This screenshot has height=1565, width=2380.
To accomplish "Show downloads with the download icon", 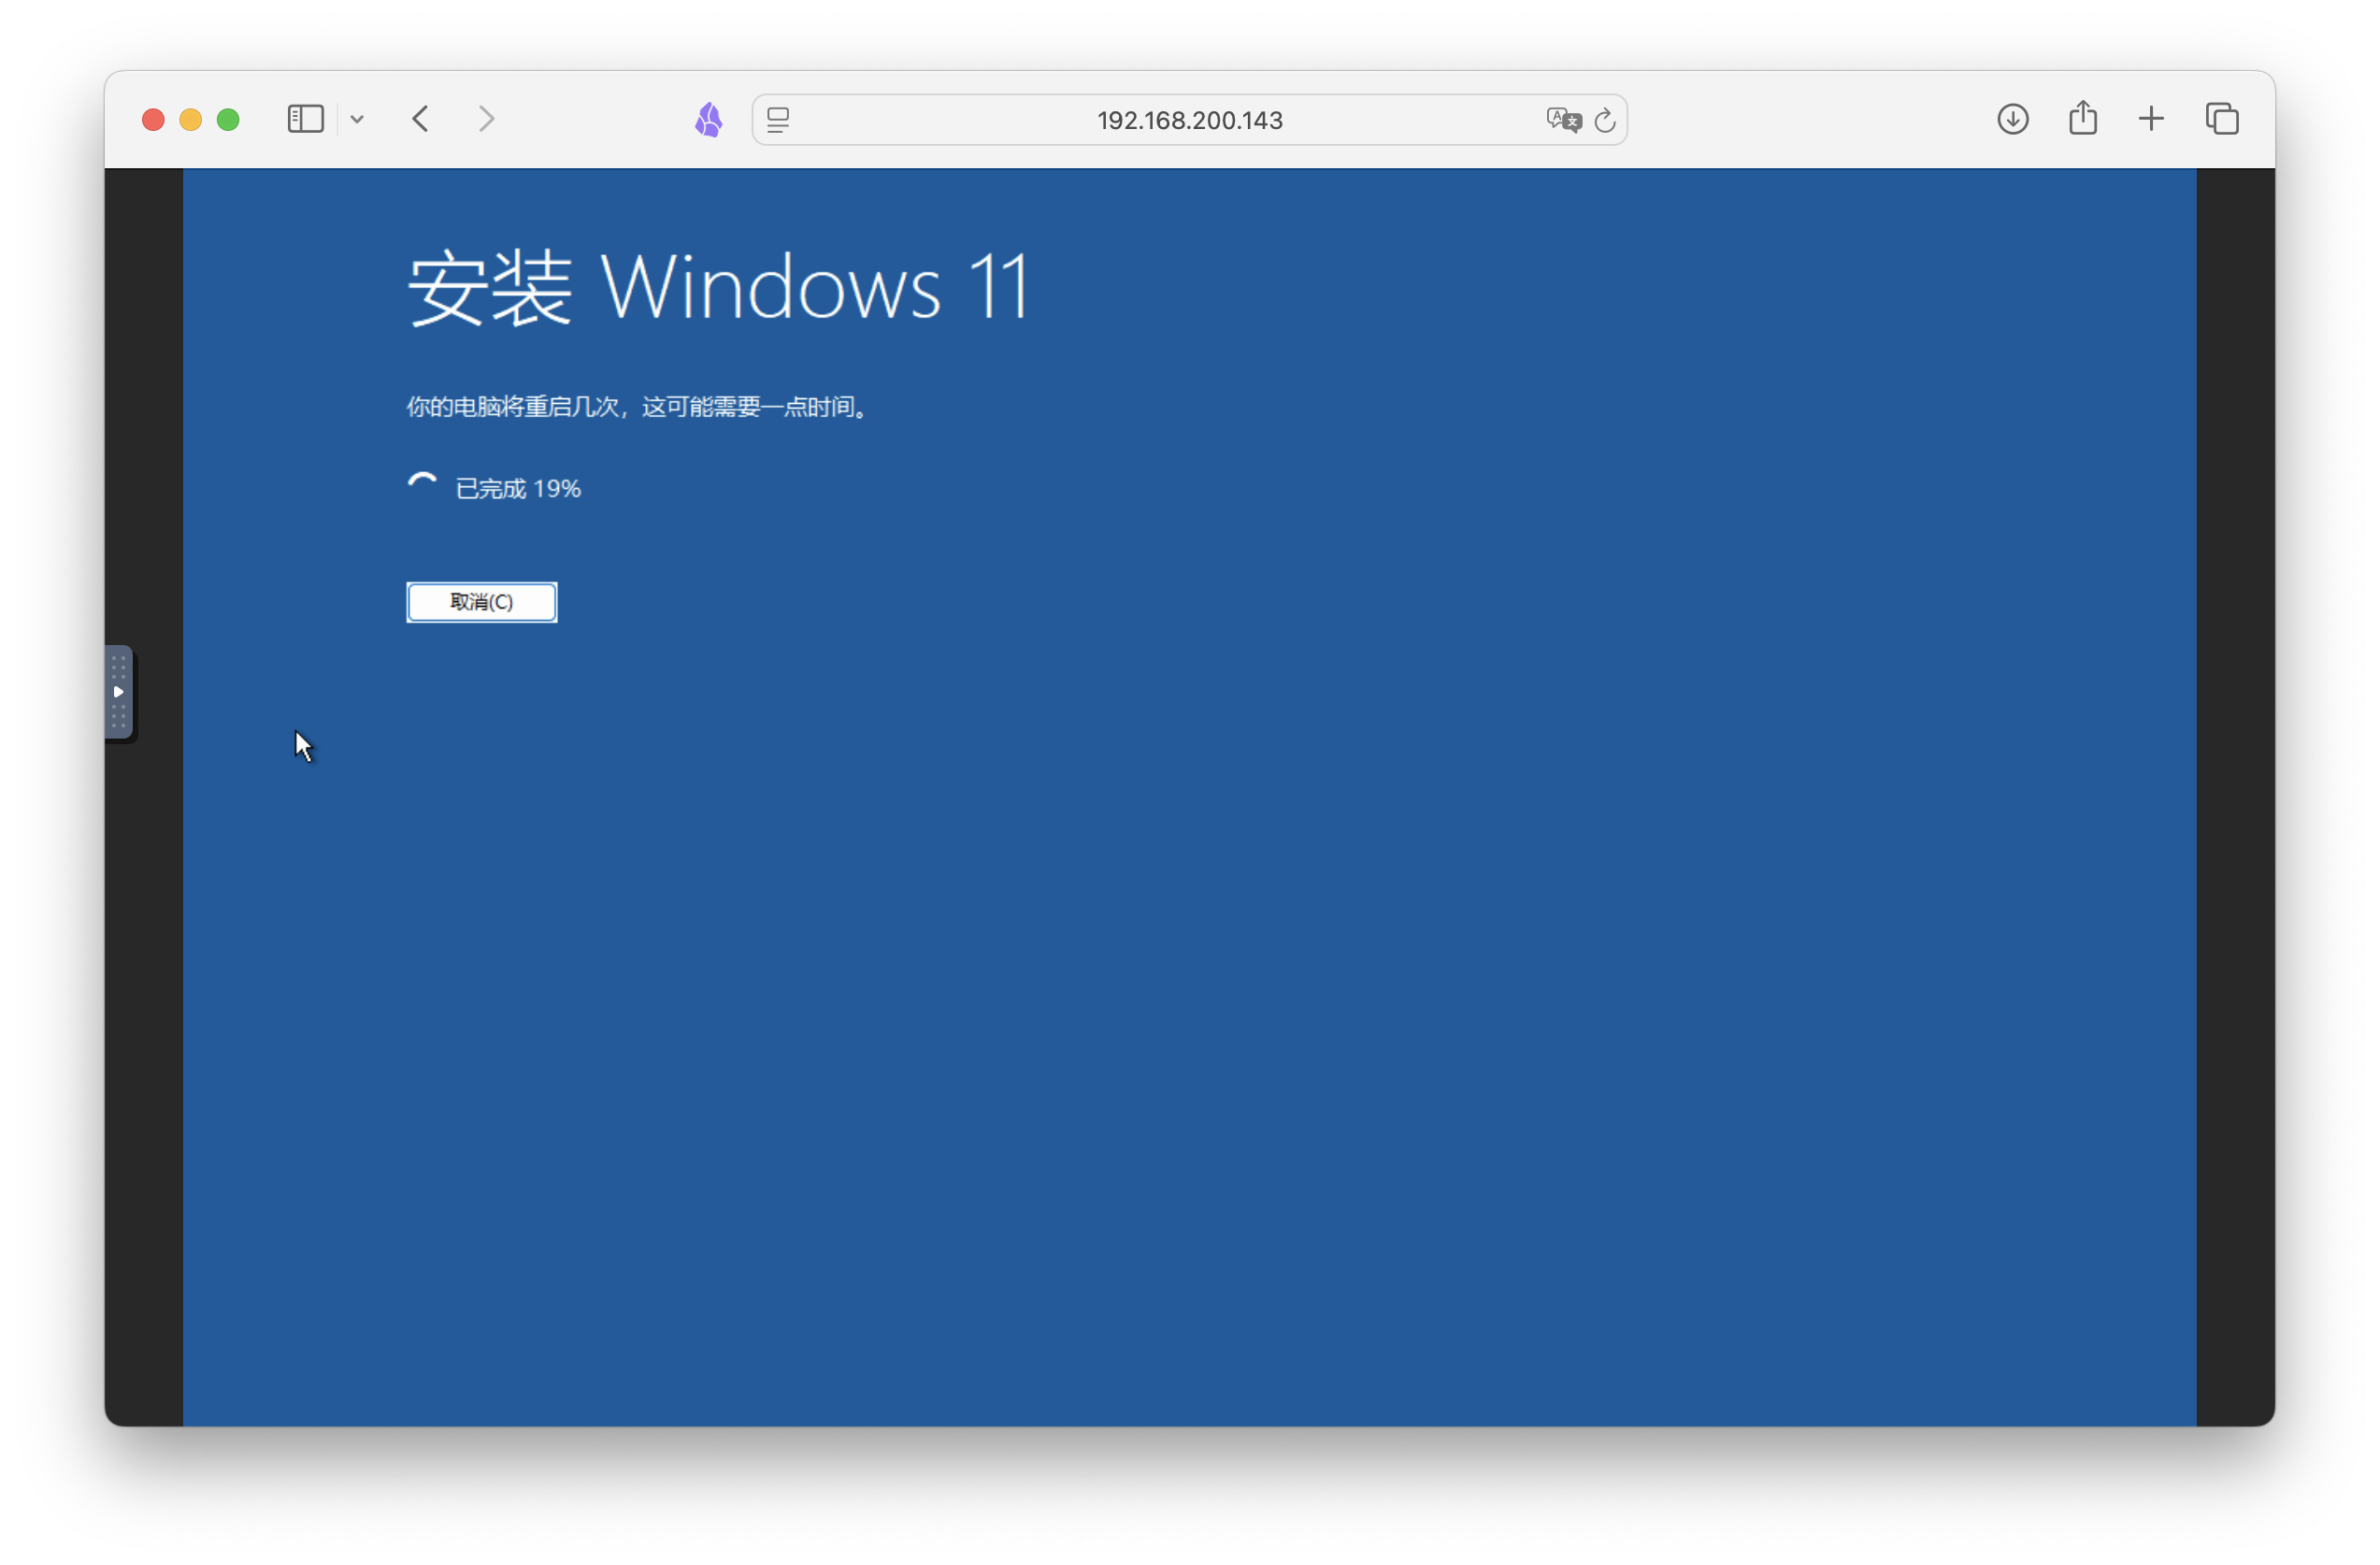I will pos(2012,119).
